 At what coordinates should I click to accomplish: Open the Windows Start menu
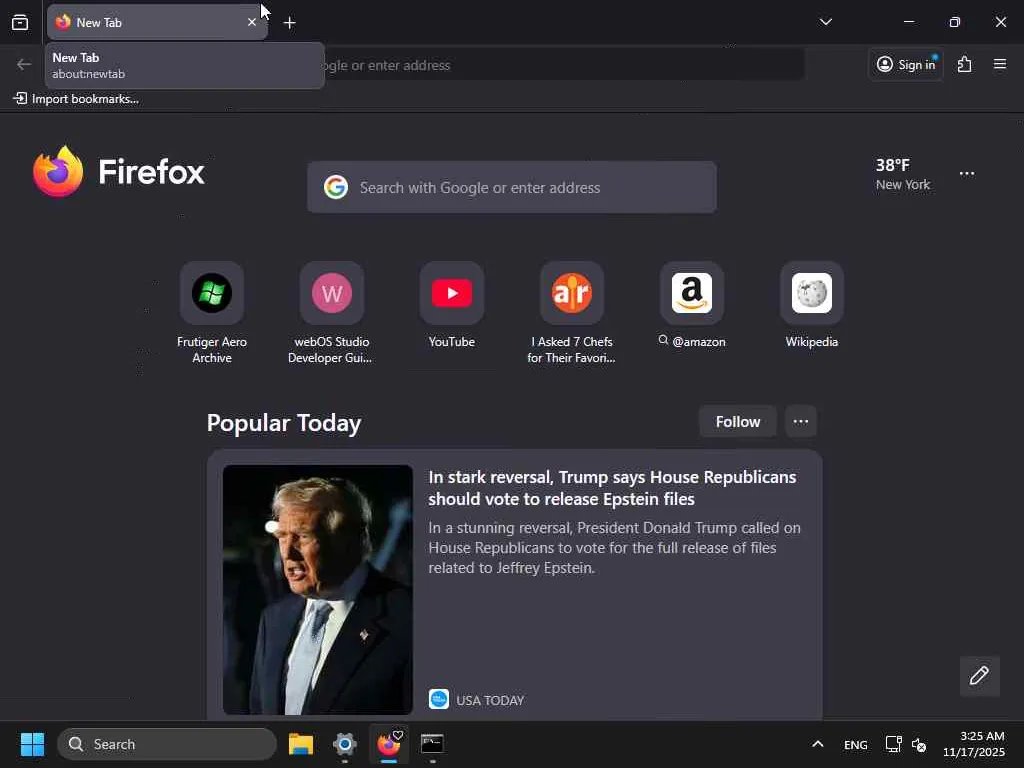tap(32, 744)
